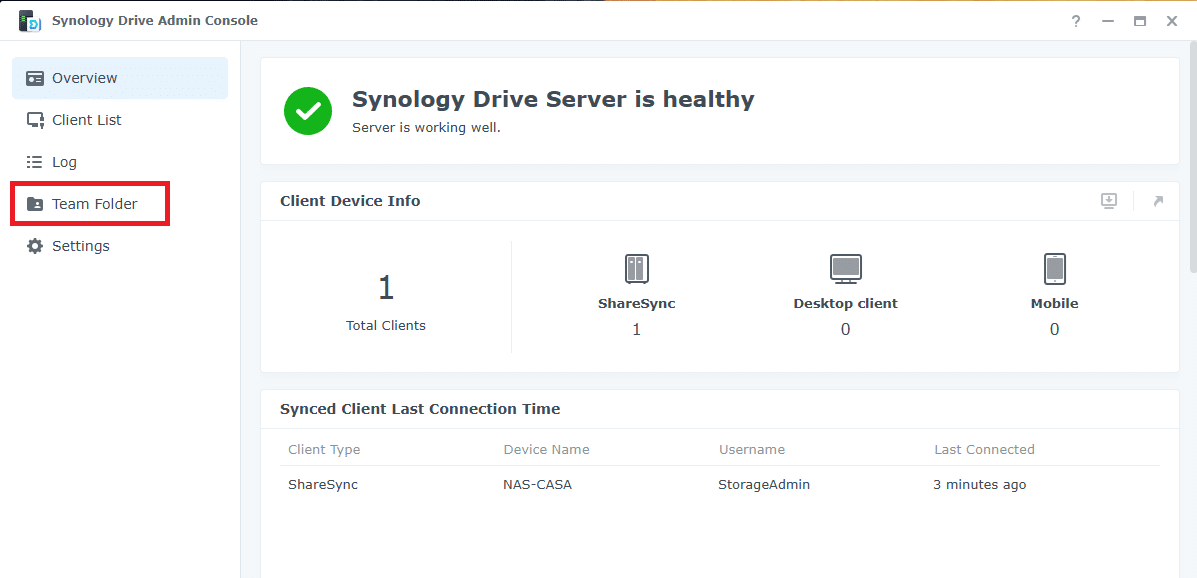Image resolution: width=1197 pixels, height=578 pixels.
Task: Click the Username column header
Action: [751, 450]
